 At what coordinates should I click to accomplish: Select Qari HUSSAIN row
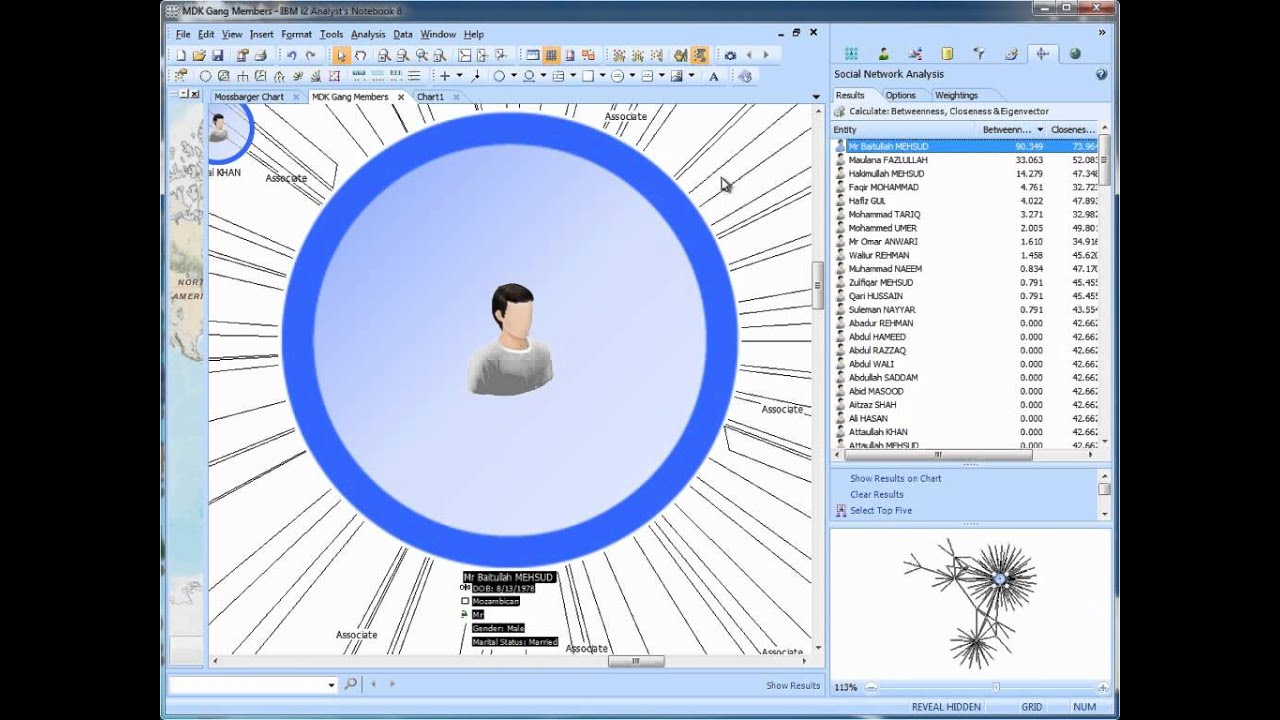[x=968, y=296]
